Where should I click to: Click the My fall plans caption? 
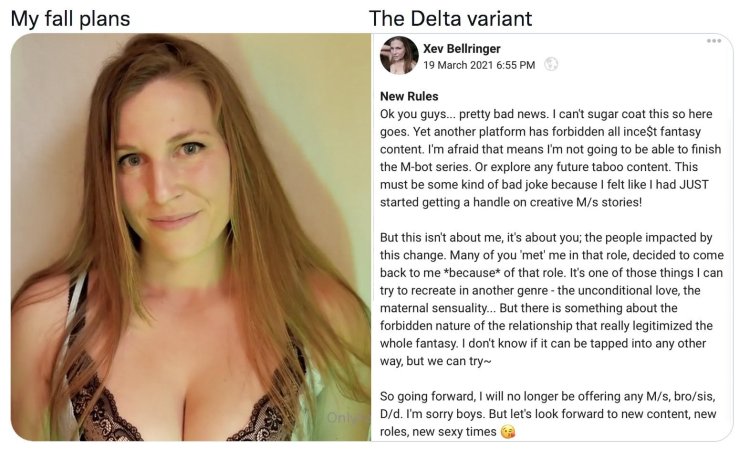click(70, 19)
